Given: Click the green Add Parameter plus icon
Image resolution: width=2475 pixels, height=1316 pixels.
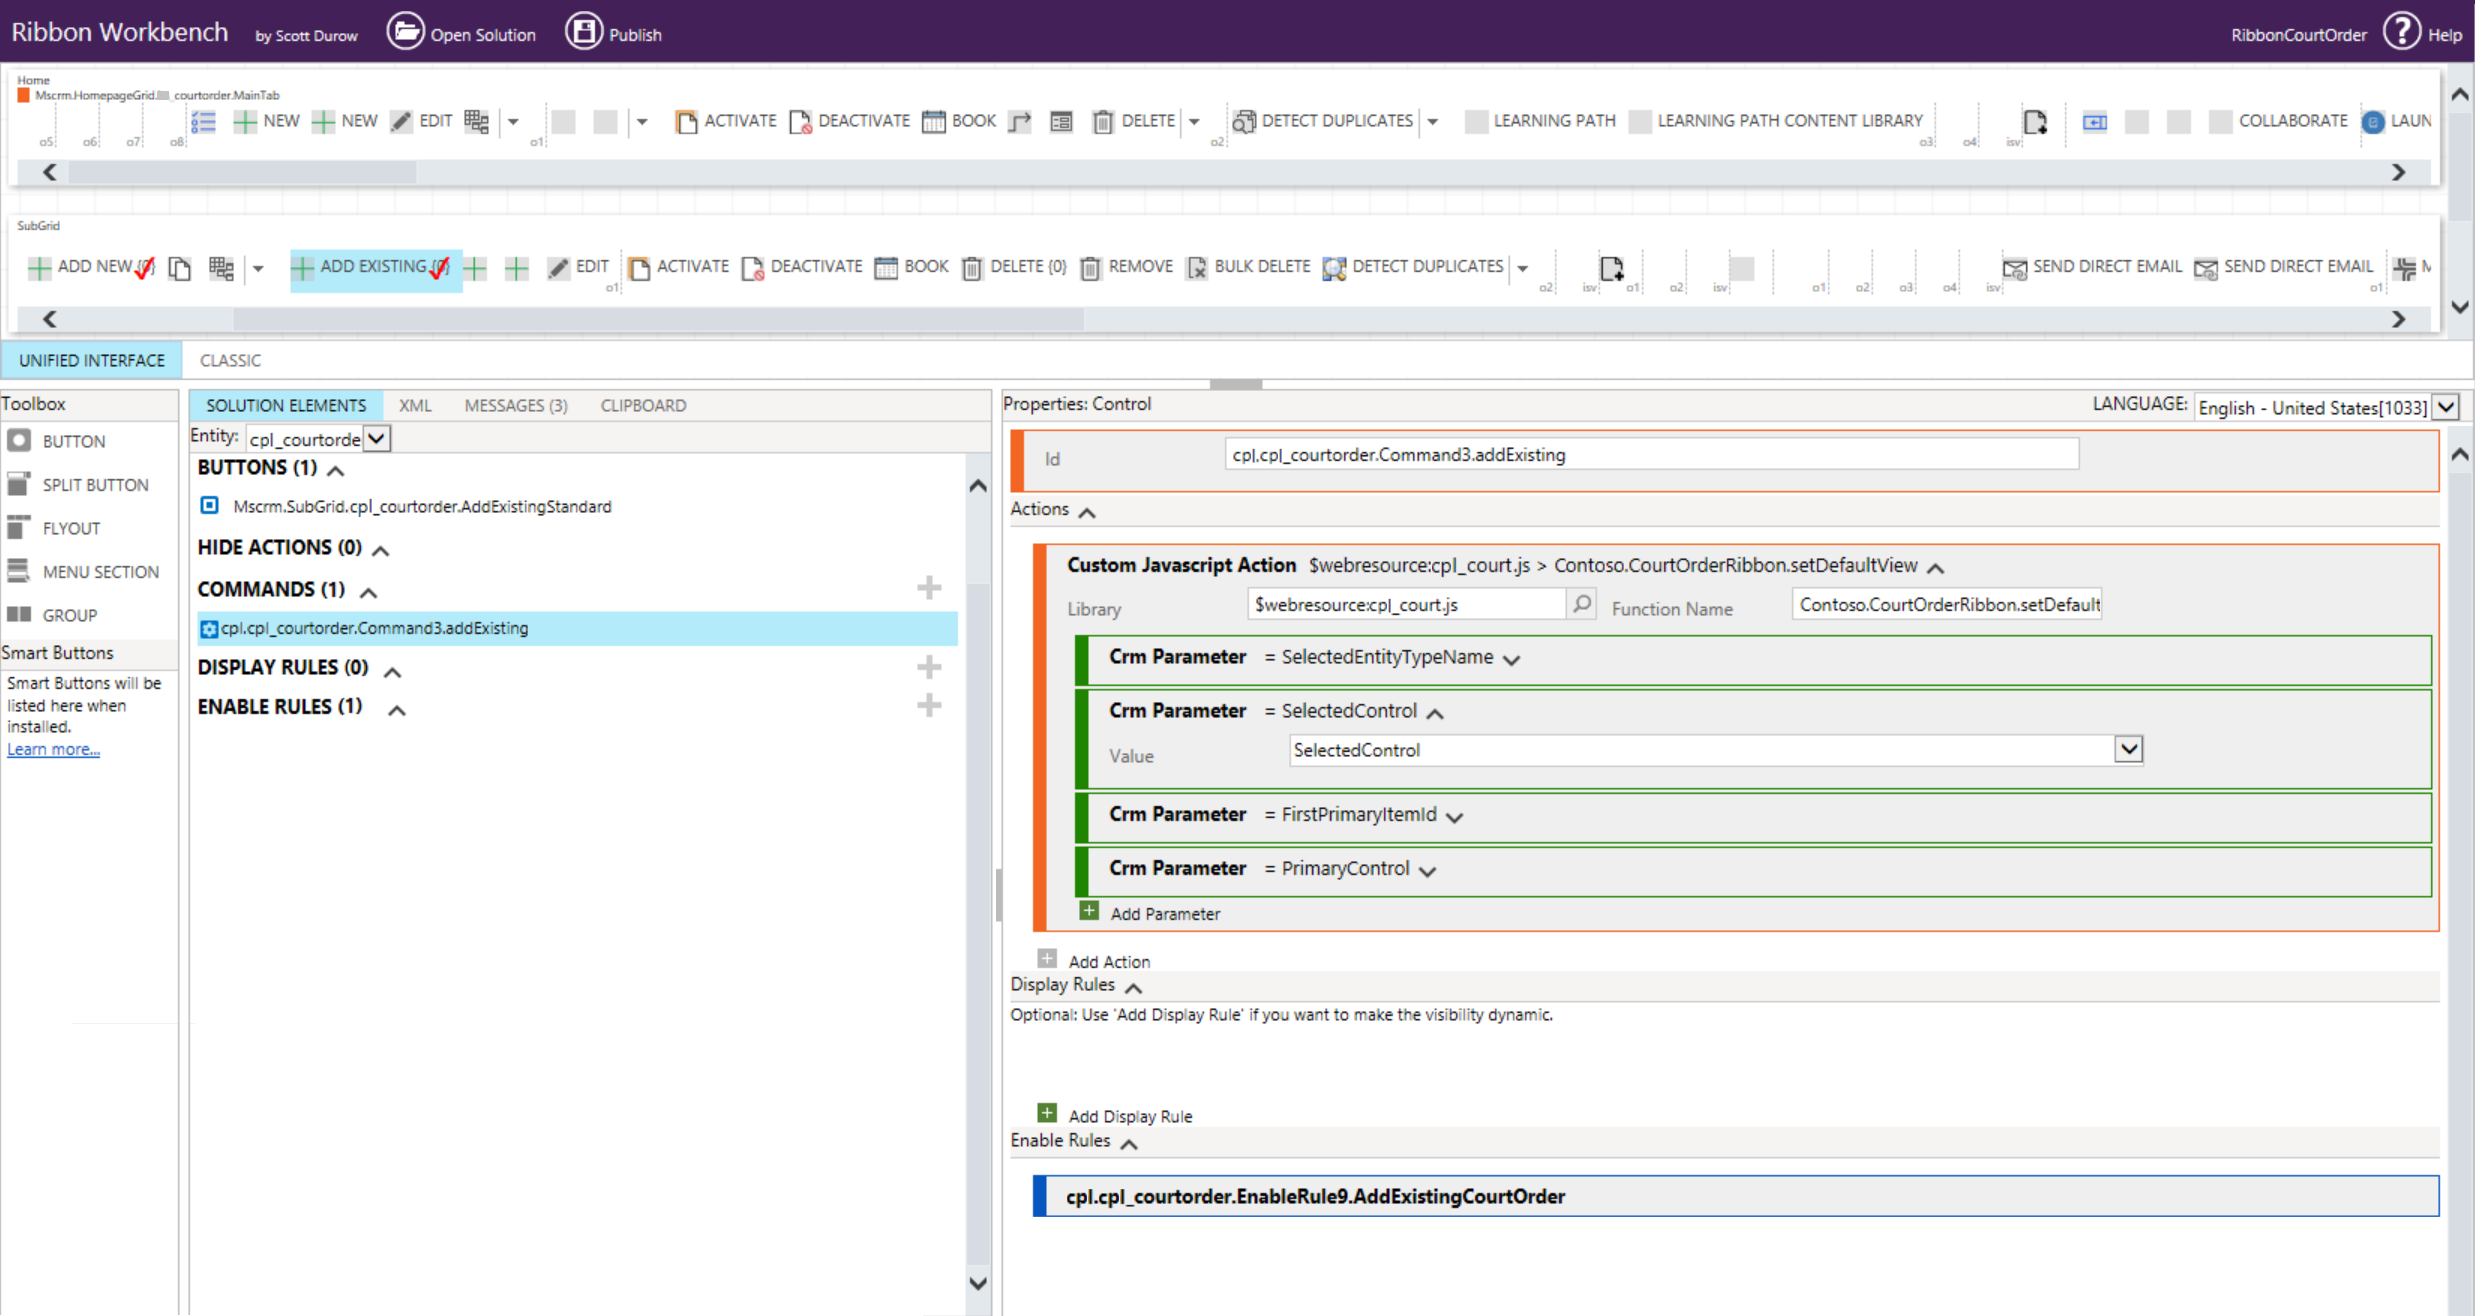Looking at the screenshot, I should (1089, 911).
